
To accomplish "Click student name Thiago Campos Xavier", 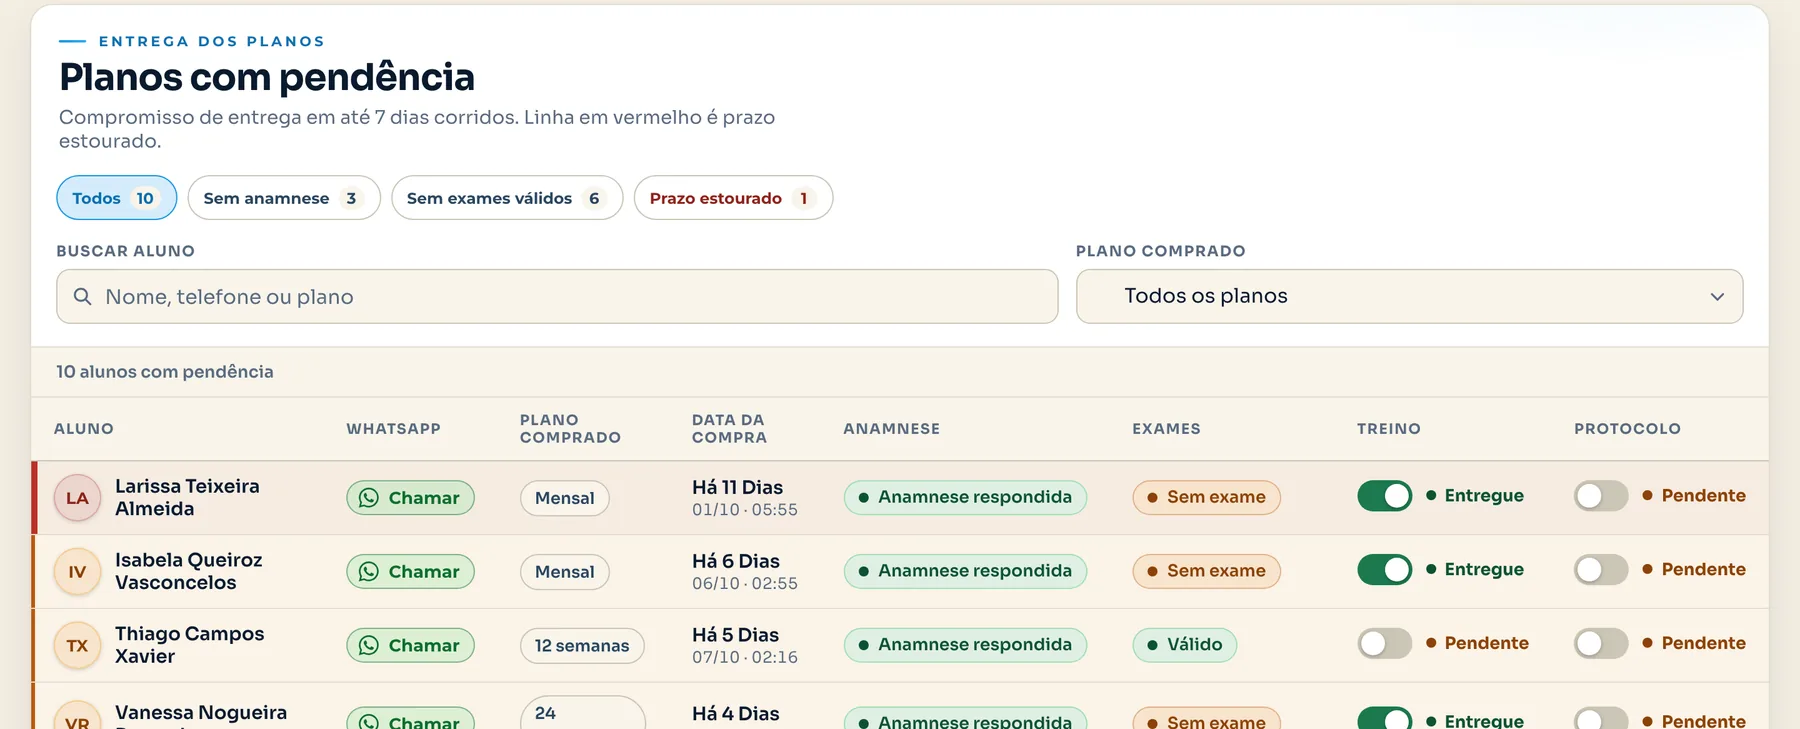I will point(190,645).
